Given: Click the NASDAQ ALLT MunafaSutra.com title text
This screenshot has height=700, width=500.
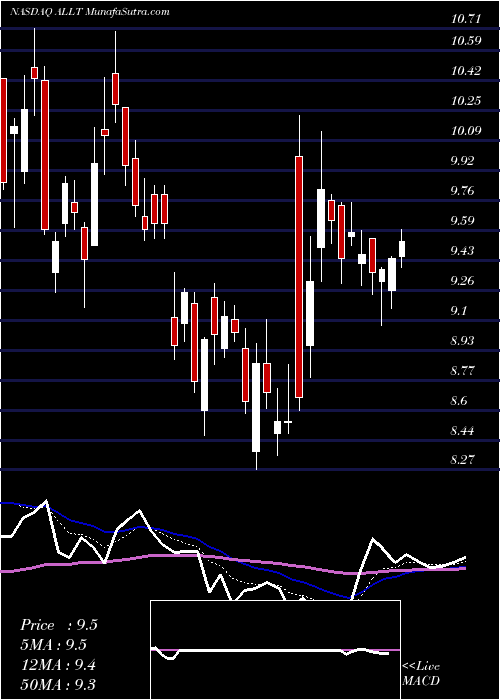Looking at the screenshot, I should 89,12.
